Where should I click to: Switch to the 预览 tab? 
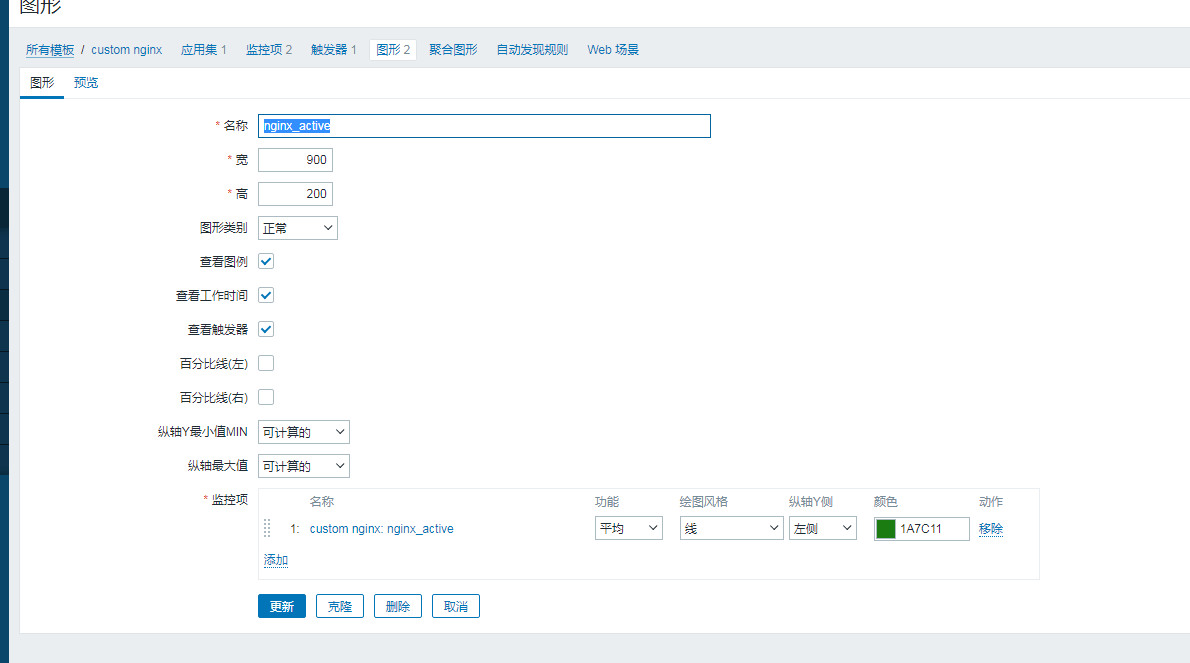(86, 83)
